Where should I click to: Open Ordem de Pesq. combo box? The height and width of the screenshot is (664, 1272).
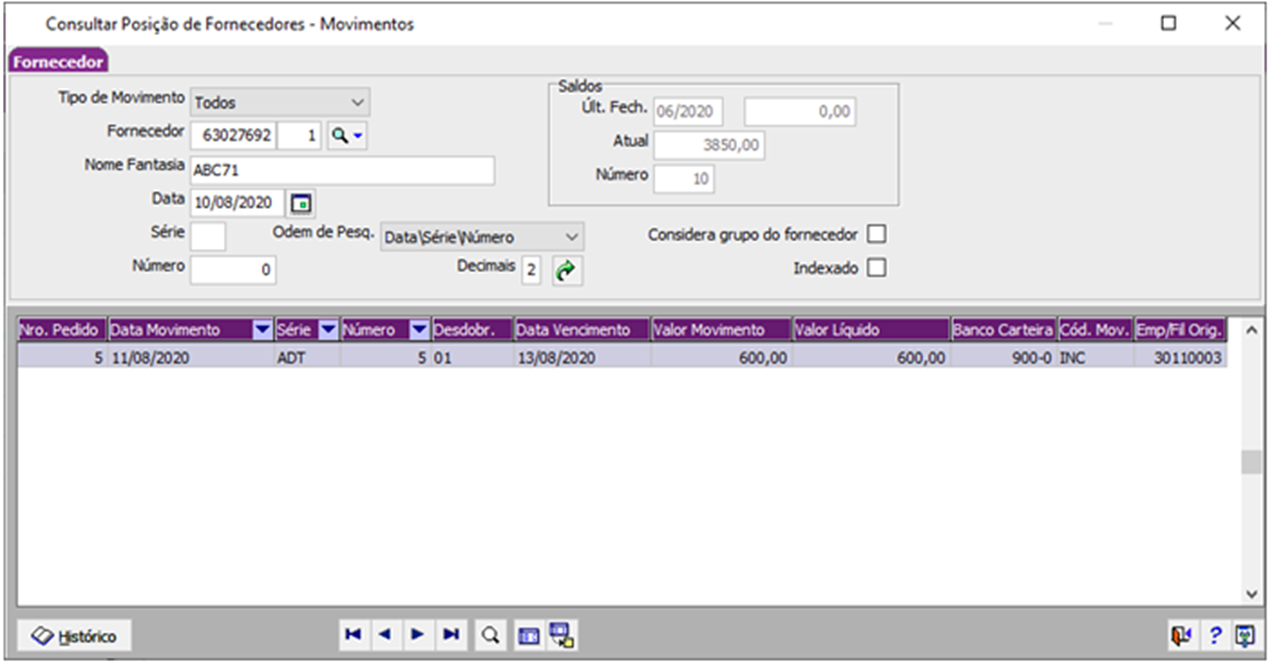482,237
